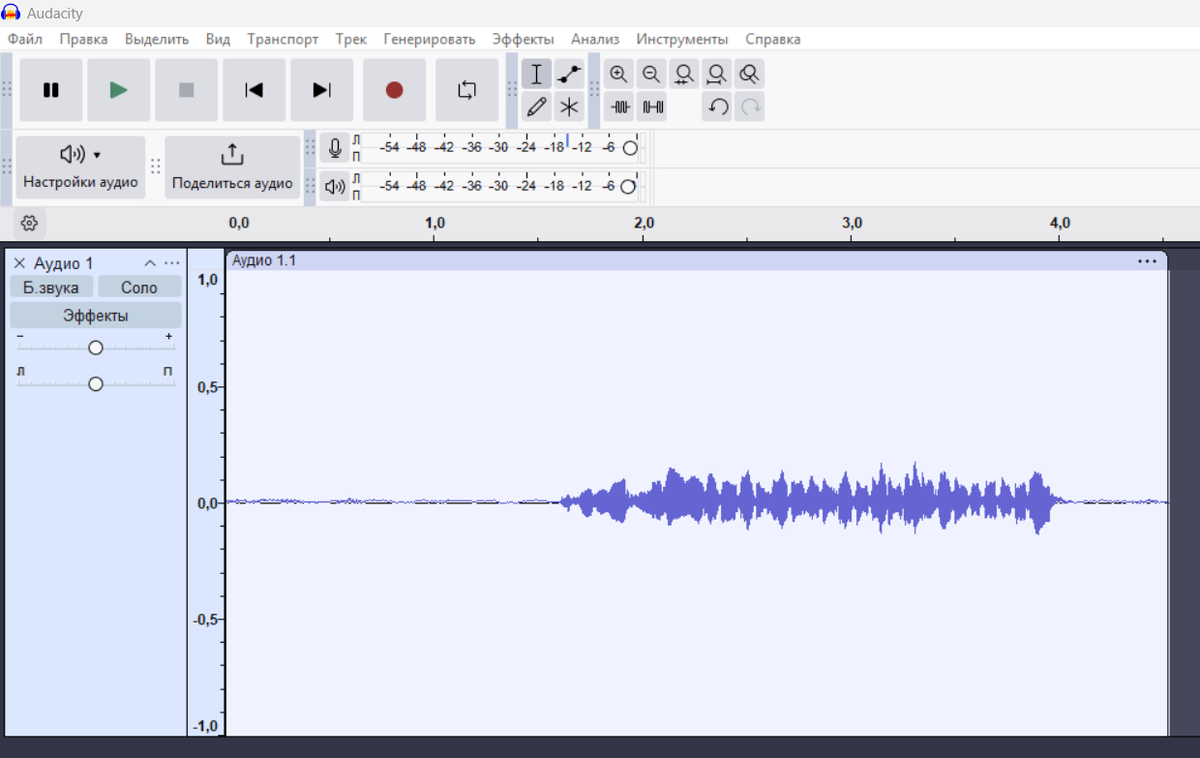Start playback with the green Play button

click(119, 90)
